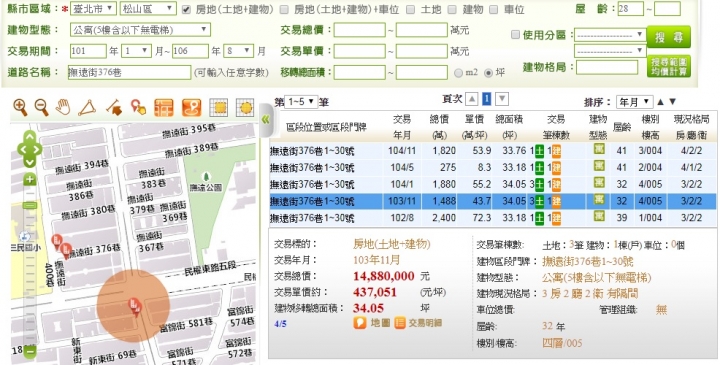
Task: Click building type icon in 103/11 row
Action: [599, 199]
